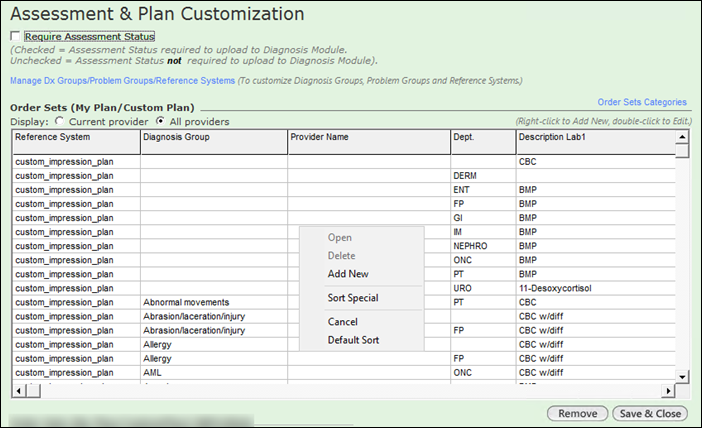The width and height of the screenshot is (702, 428).
Task: Select the Current provider radio button
Action: coord(60,121)
